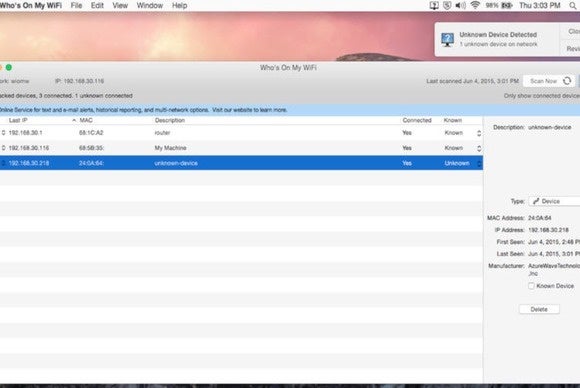Click the shield icon in menu bar

447,6
